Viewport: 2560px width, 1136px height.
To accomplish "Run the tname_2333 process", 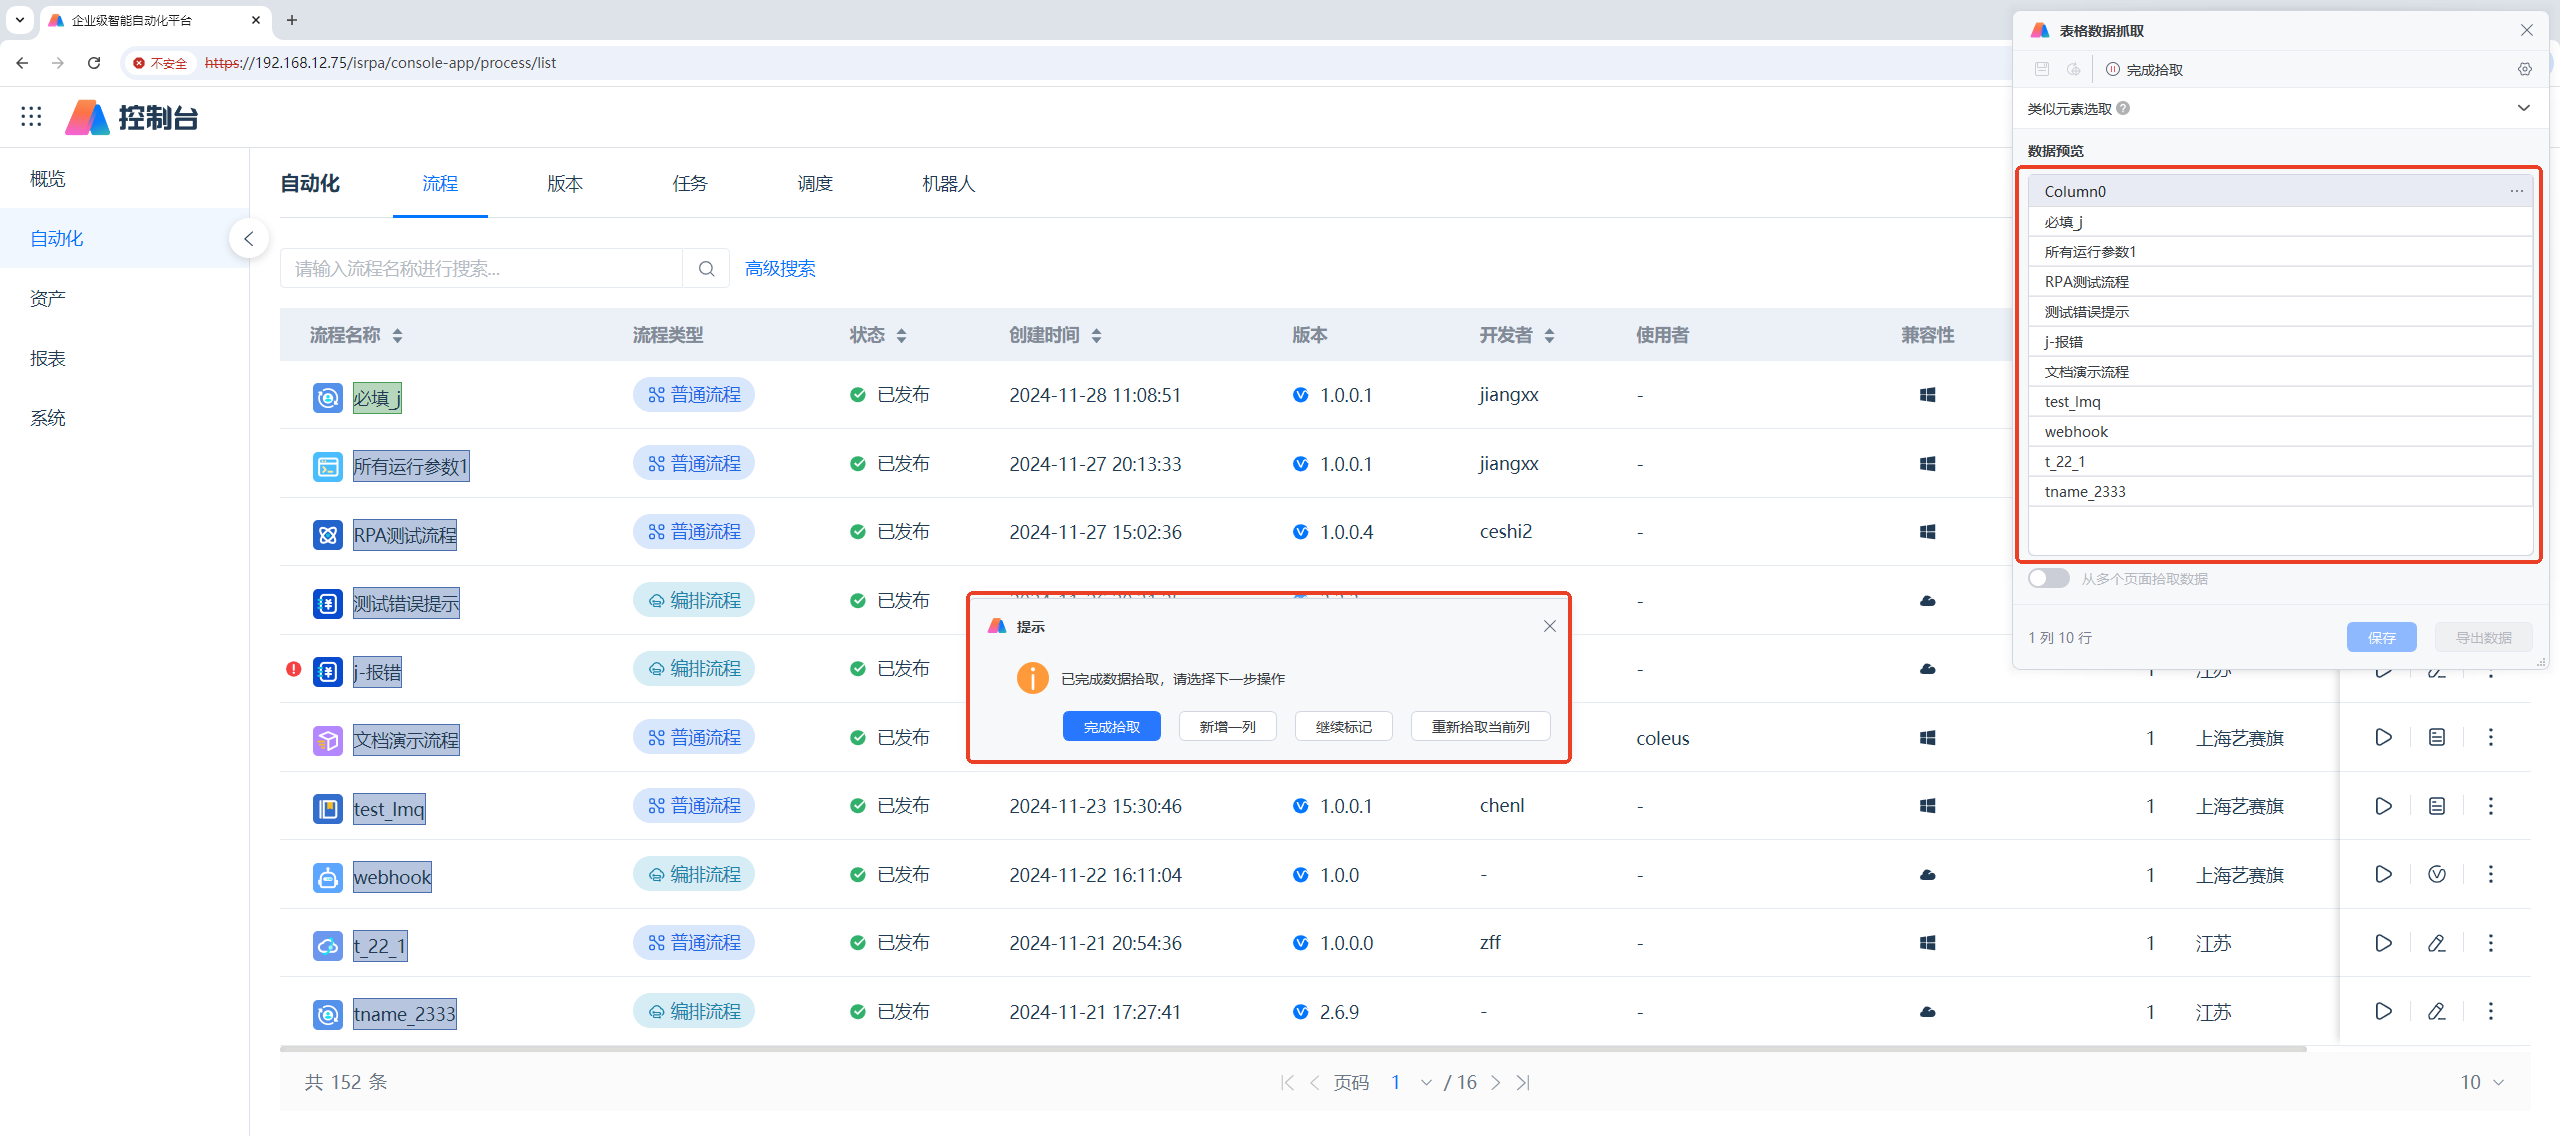I will (x=2384, y=1011).
